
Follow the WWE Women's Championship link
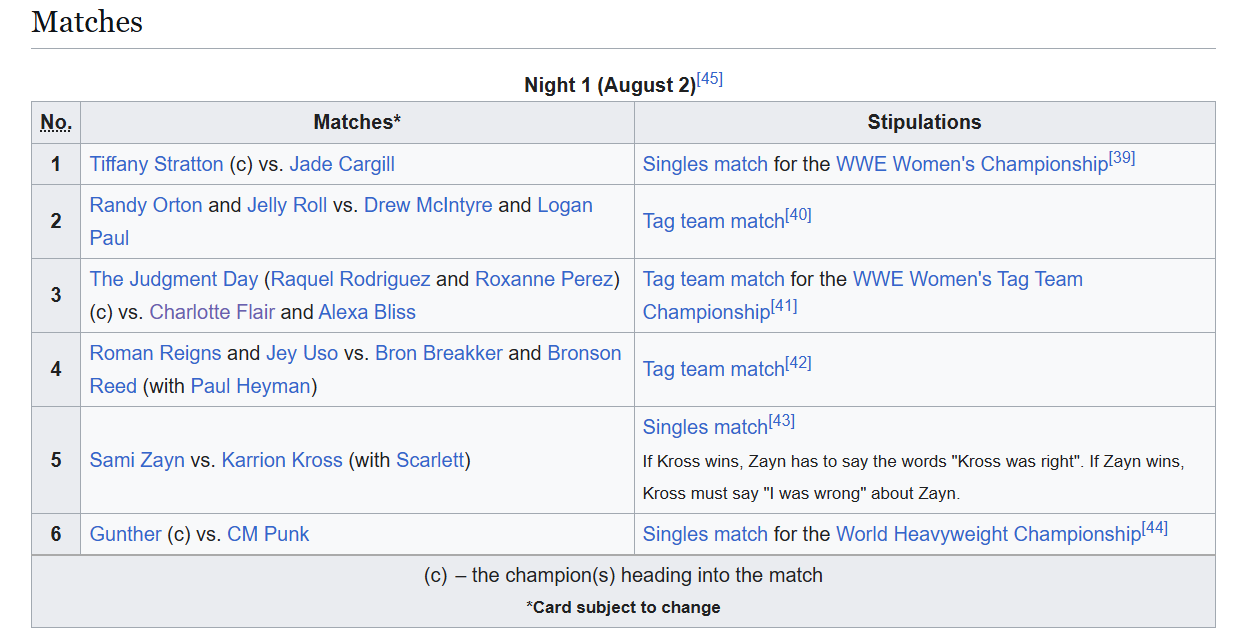(x=972, y=164)
